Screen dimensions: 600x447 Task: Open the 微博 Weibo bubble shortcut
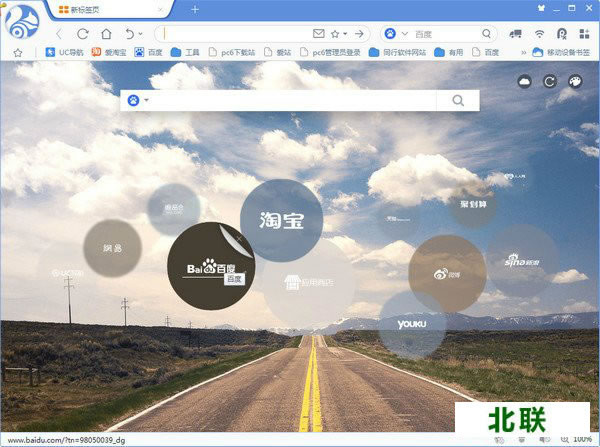(447, 274)
